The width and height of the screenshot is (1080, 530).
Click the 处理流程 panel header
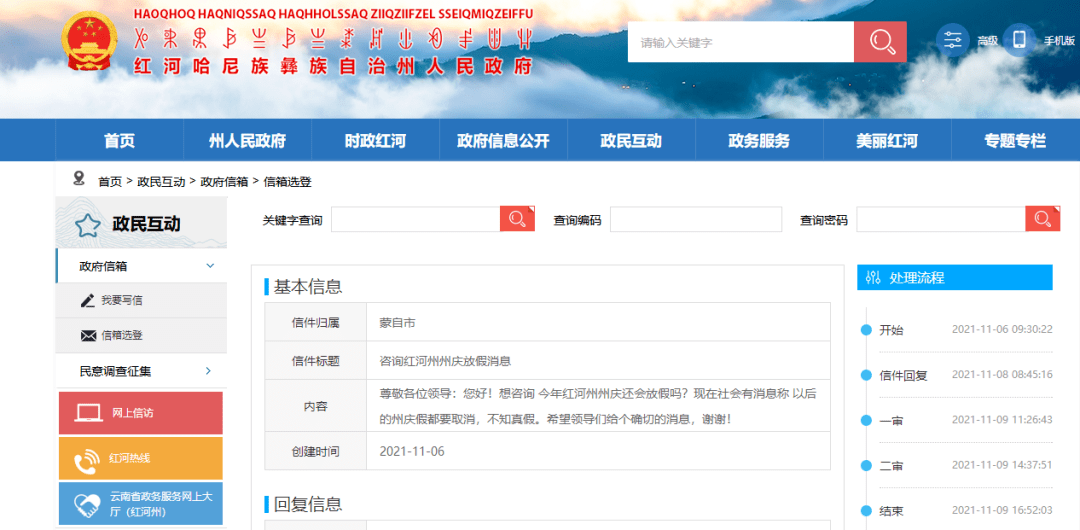click(955, 278)
